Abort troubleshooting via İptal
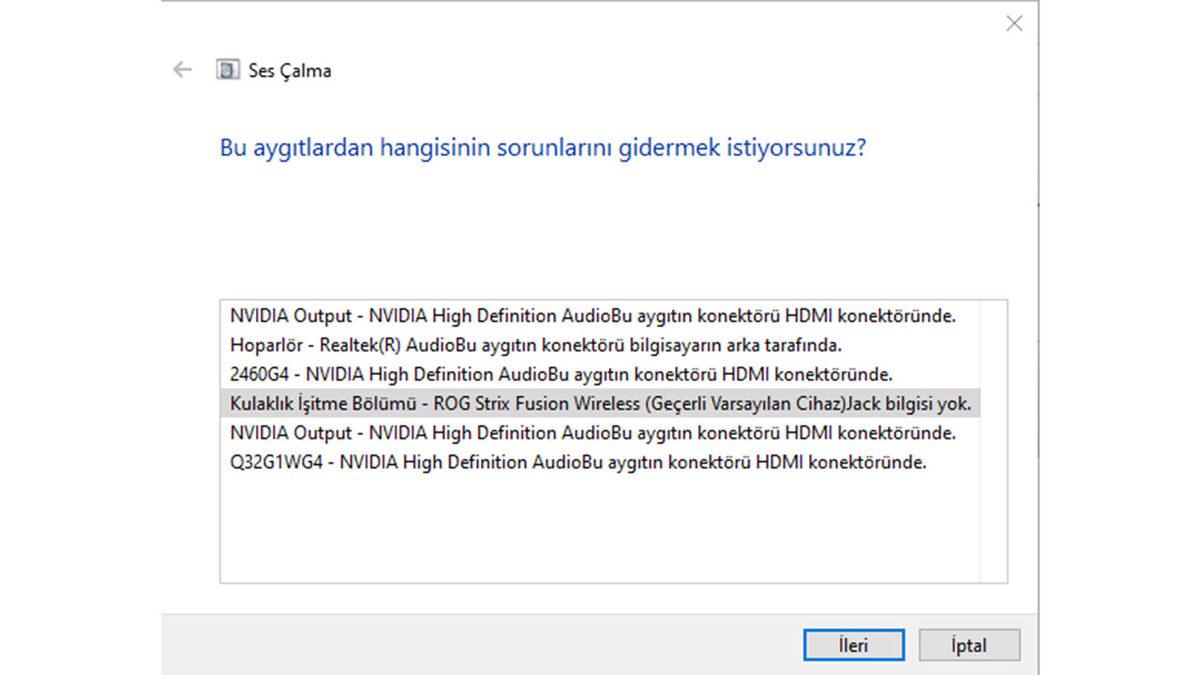This screenshot has width=1200, height=675. 969,645
